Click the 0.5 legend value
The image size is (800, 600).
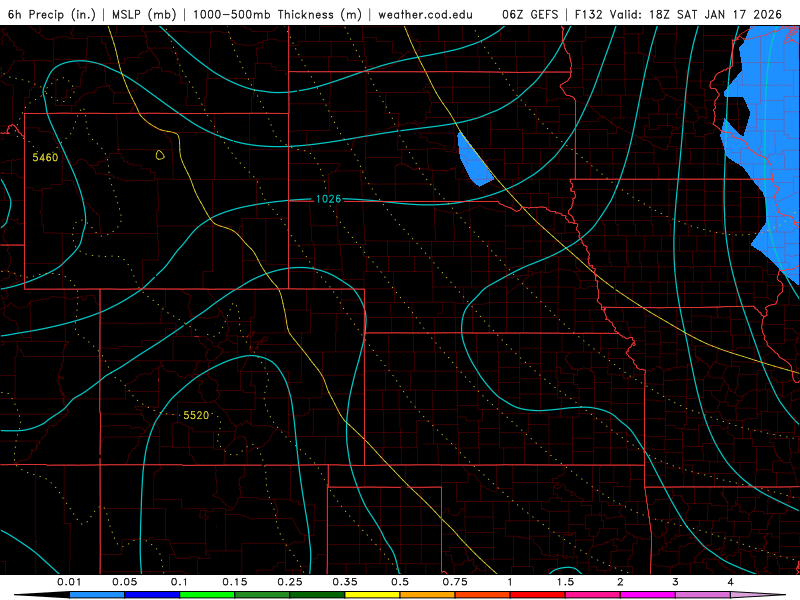click(400, 582)
